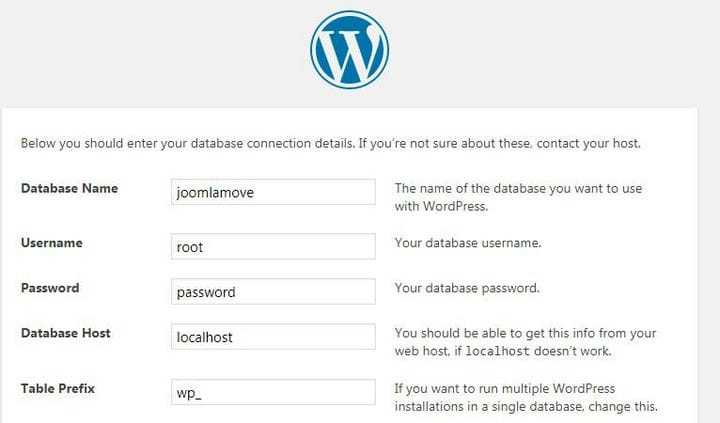Click on the word 'password' in the field
The image size is (720, 423).
206,293
